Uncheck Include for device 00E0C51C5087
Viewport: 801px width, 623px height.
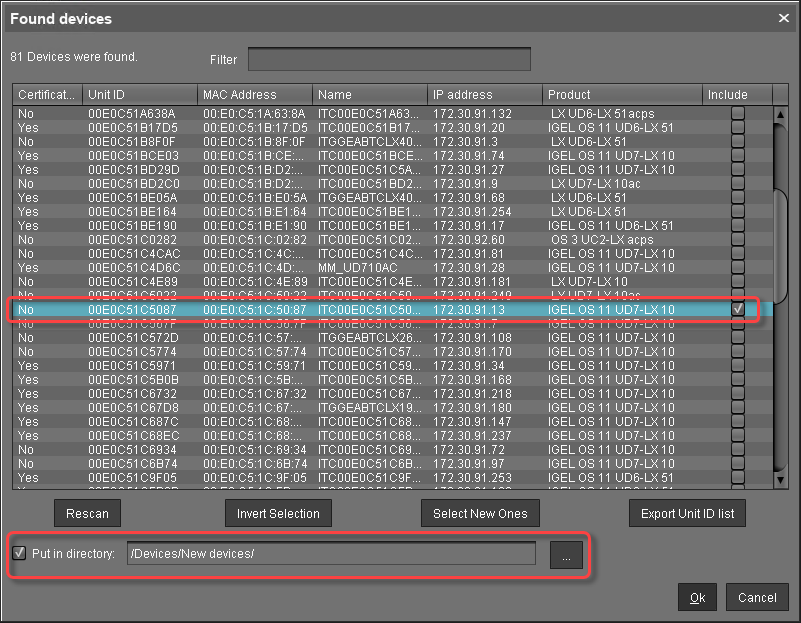[x=738, y=310]
